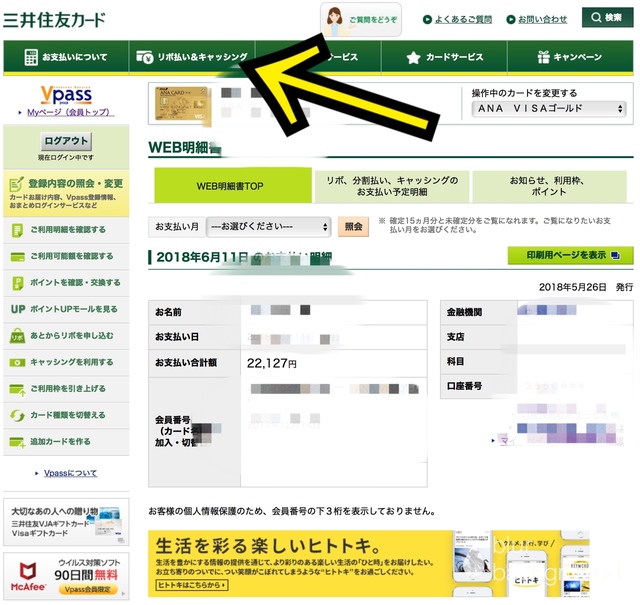
Task: Click the 三井住友カード logo
Action: 54,20
